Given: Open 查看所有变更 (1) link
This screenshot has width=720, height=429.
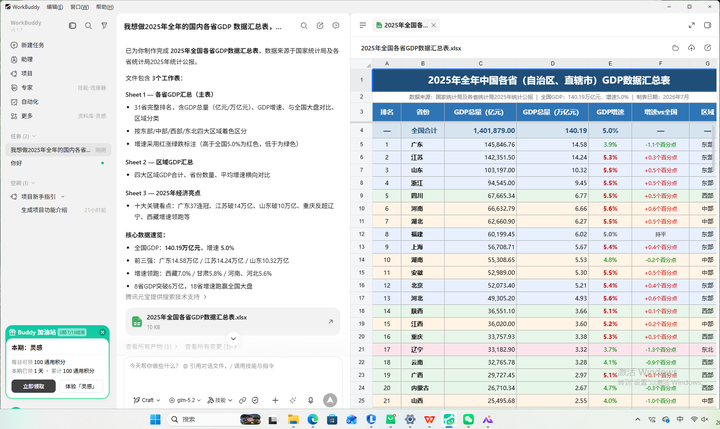Looking at the screenshot, I should 211,346.
